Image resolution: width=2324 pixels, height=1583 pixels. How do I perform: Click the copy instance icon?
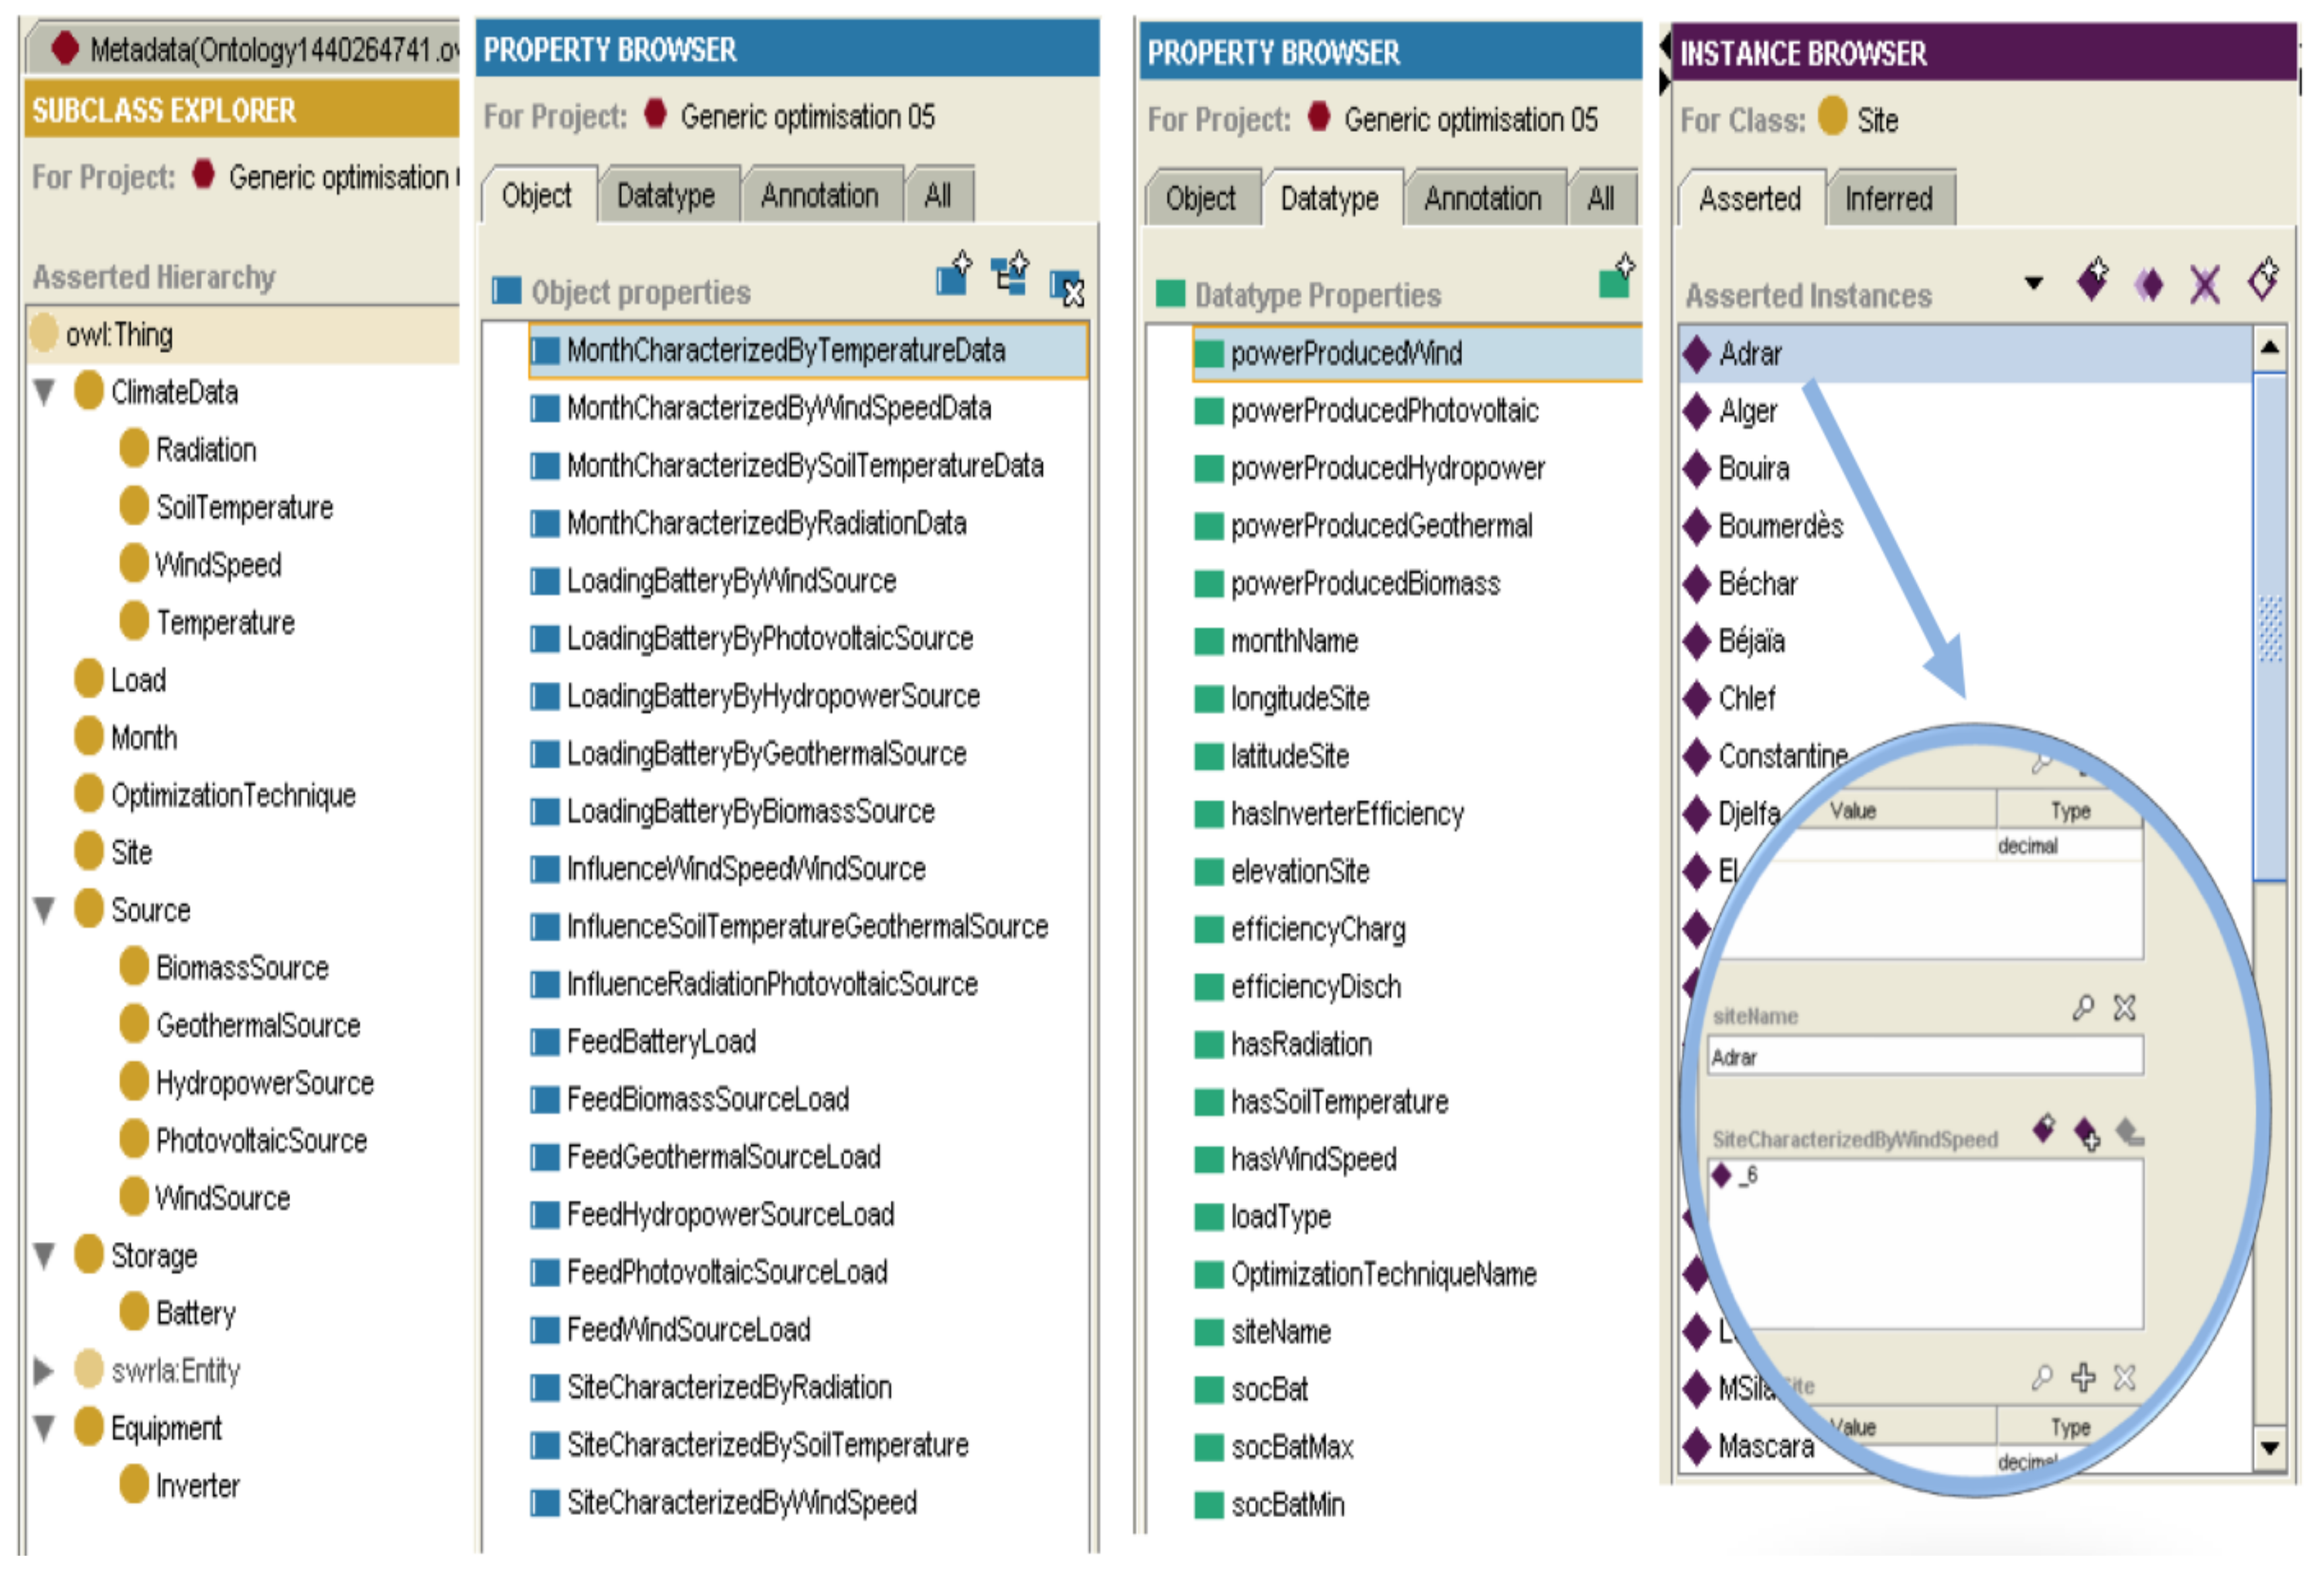pyautogui.click(x=2149, y=285)
